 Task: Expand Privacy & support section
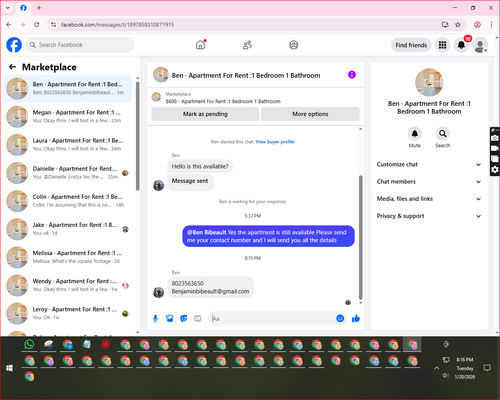tap(429, 216)
